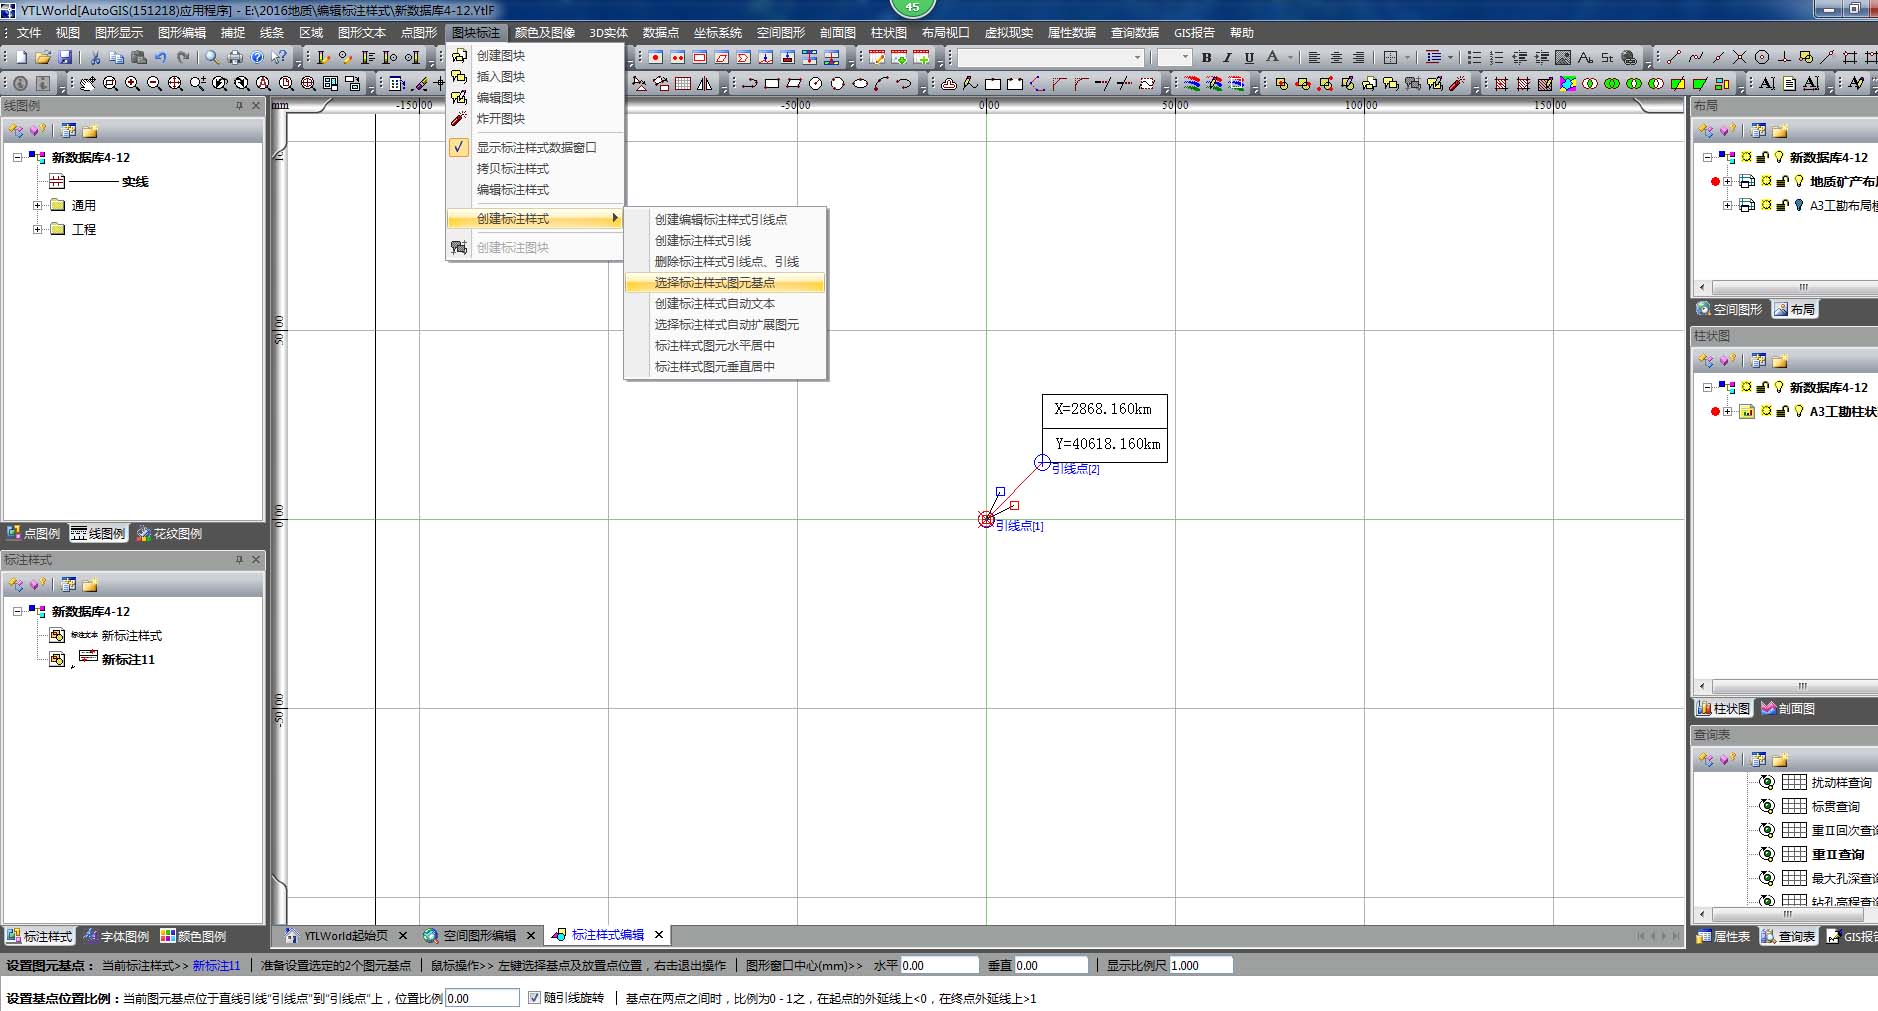Viewport: 1878px width, 1011px height.
Task: Click the Undo arrow toolbar icon
Action: (x=161, y=58)
